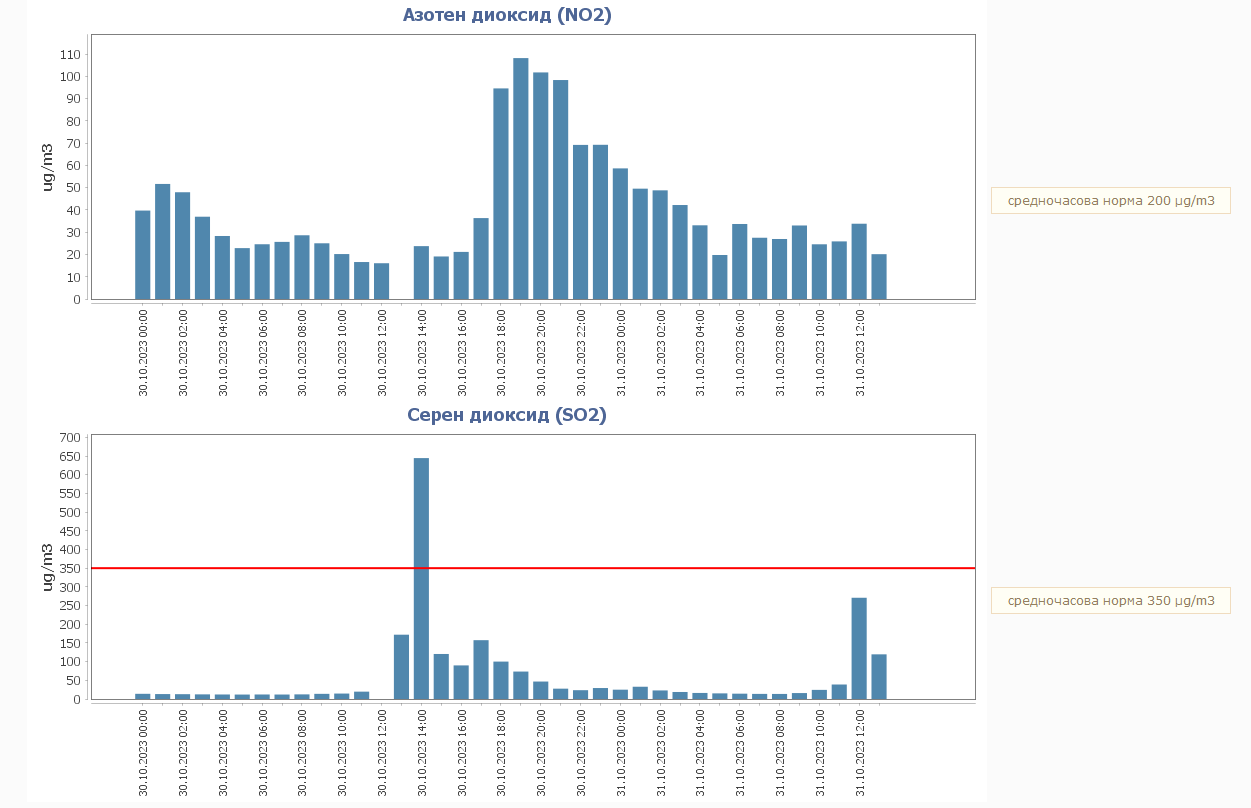Click the '700' y-axis tick in the SO2 chart
1251x808 pixels.
[x=70, y=438]
